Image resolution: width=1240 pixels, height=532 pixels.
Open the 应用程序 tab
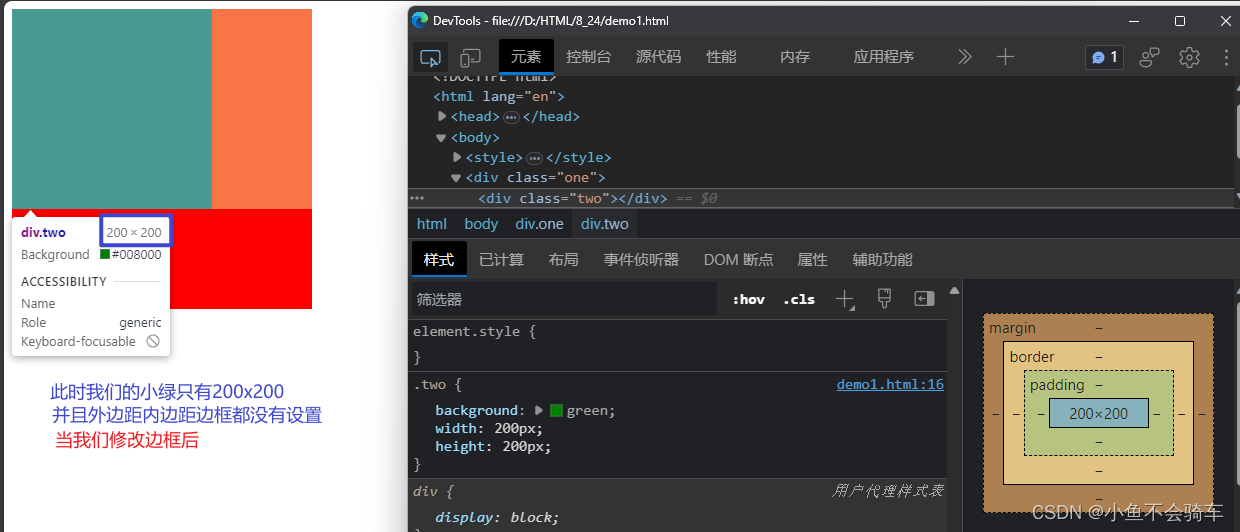click(883, 57)
